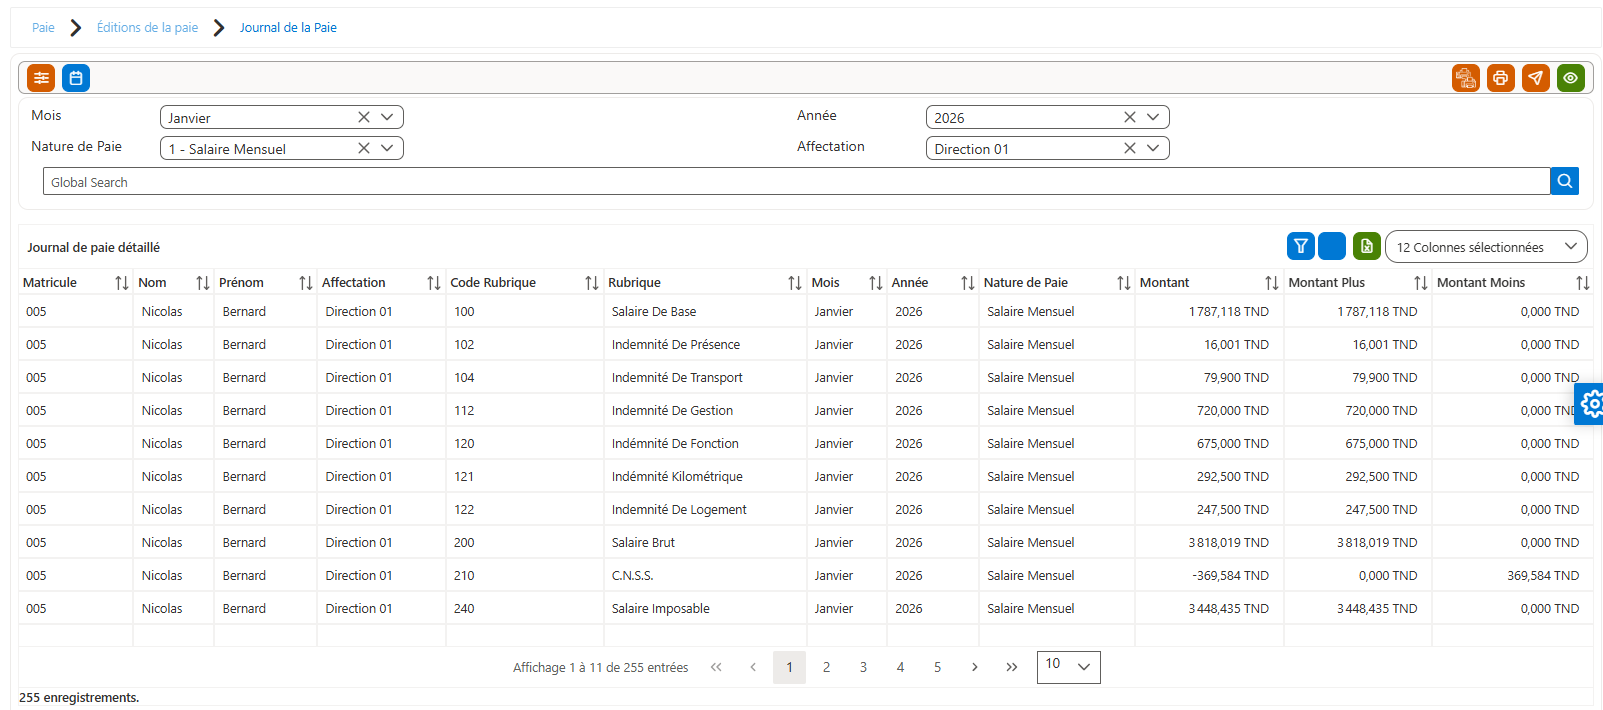This screenshot has width=1603, height=710.
Task: Open the Paie breadcrumb link
Action: [43, 27]
